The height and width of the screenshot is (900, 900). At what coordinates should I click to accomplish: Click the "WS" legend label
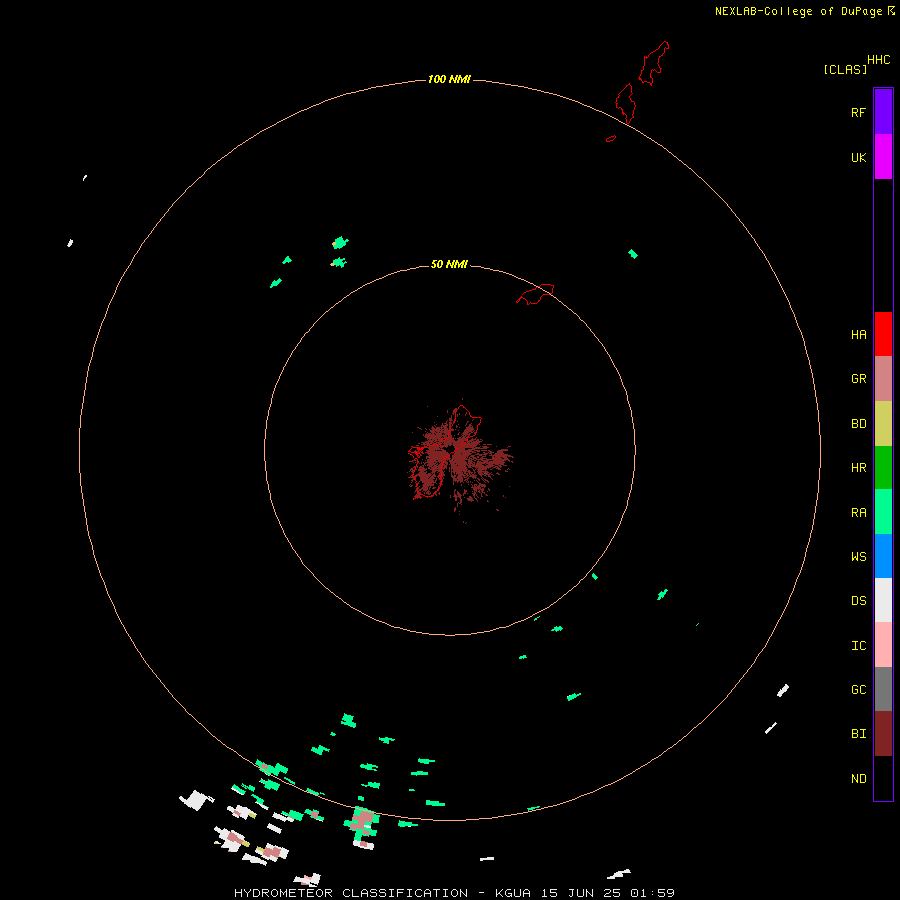[x=859, y=556]
